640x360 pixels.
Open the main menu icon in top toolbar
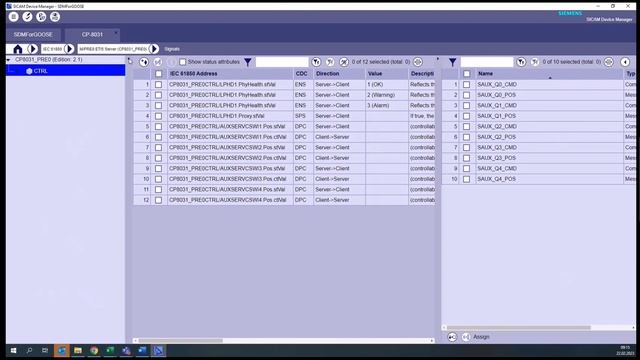13,17
